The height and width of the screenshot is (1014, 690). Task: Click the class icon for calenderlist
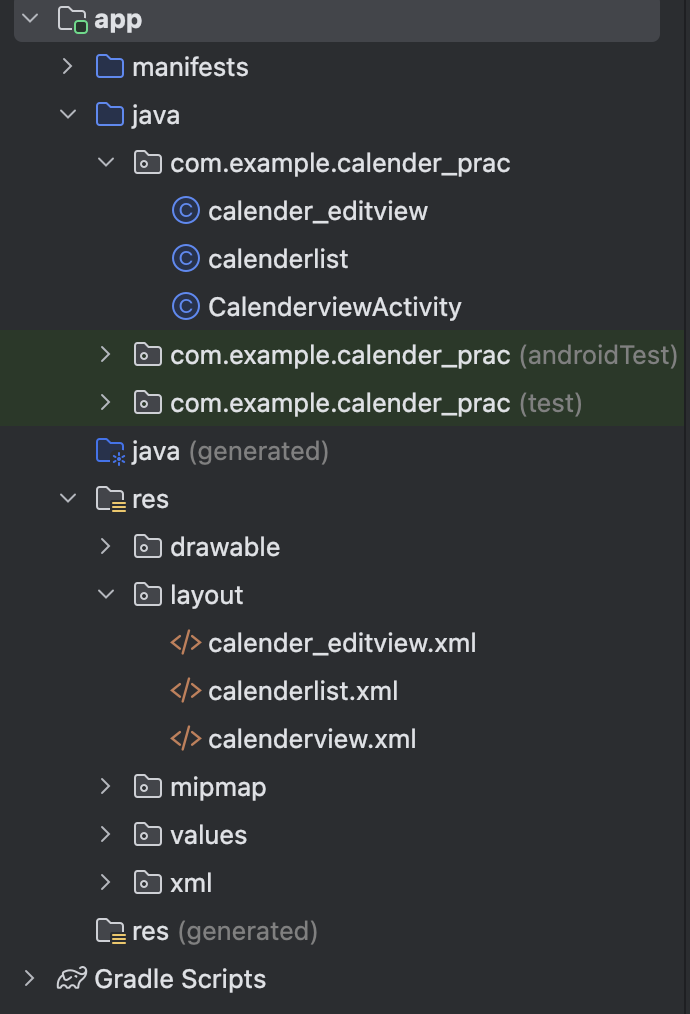pos(186,259)
